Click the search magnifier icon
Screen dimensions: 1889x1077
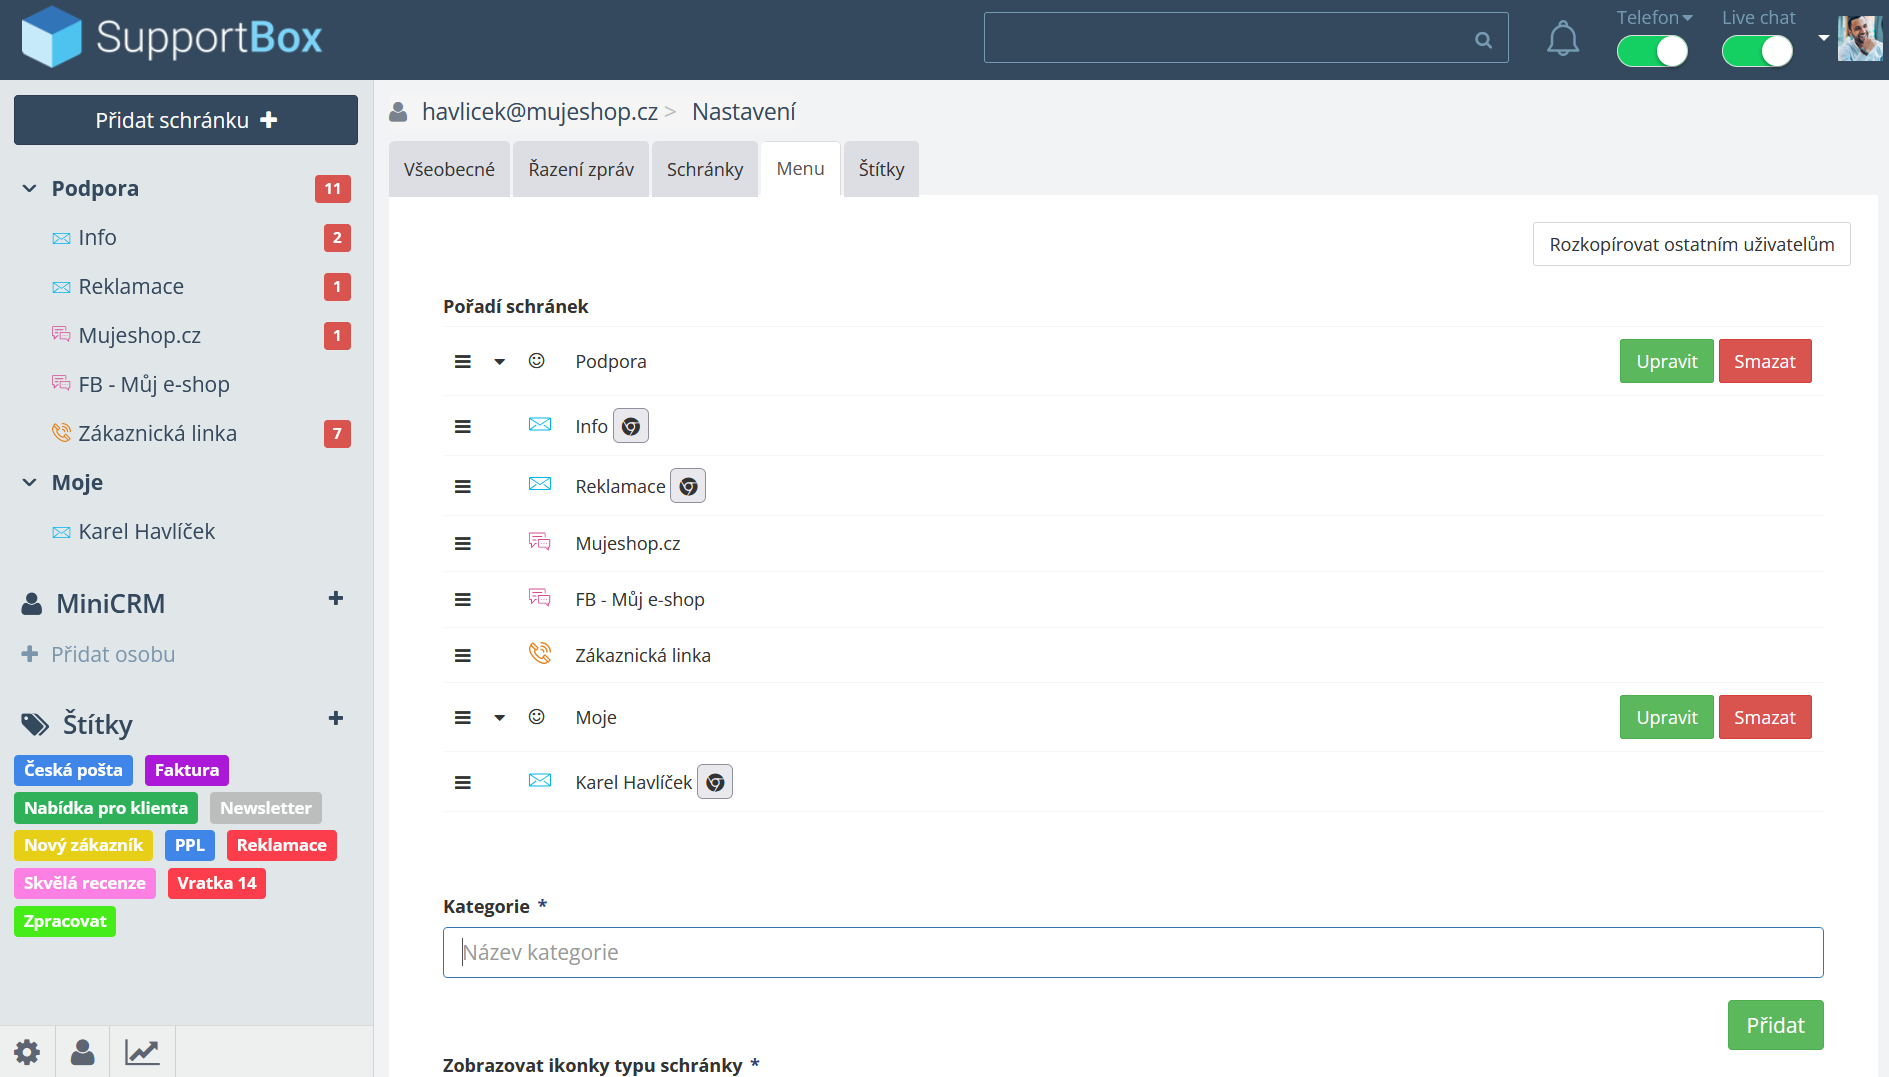[x=1483, y=39]
